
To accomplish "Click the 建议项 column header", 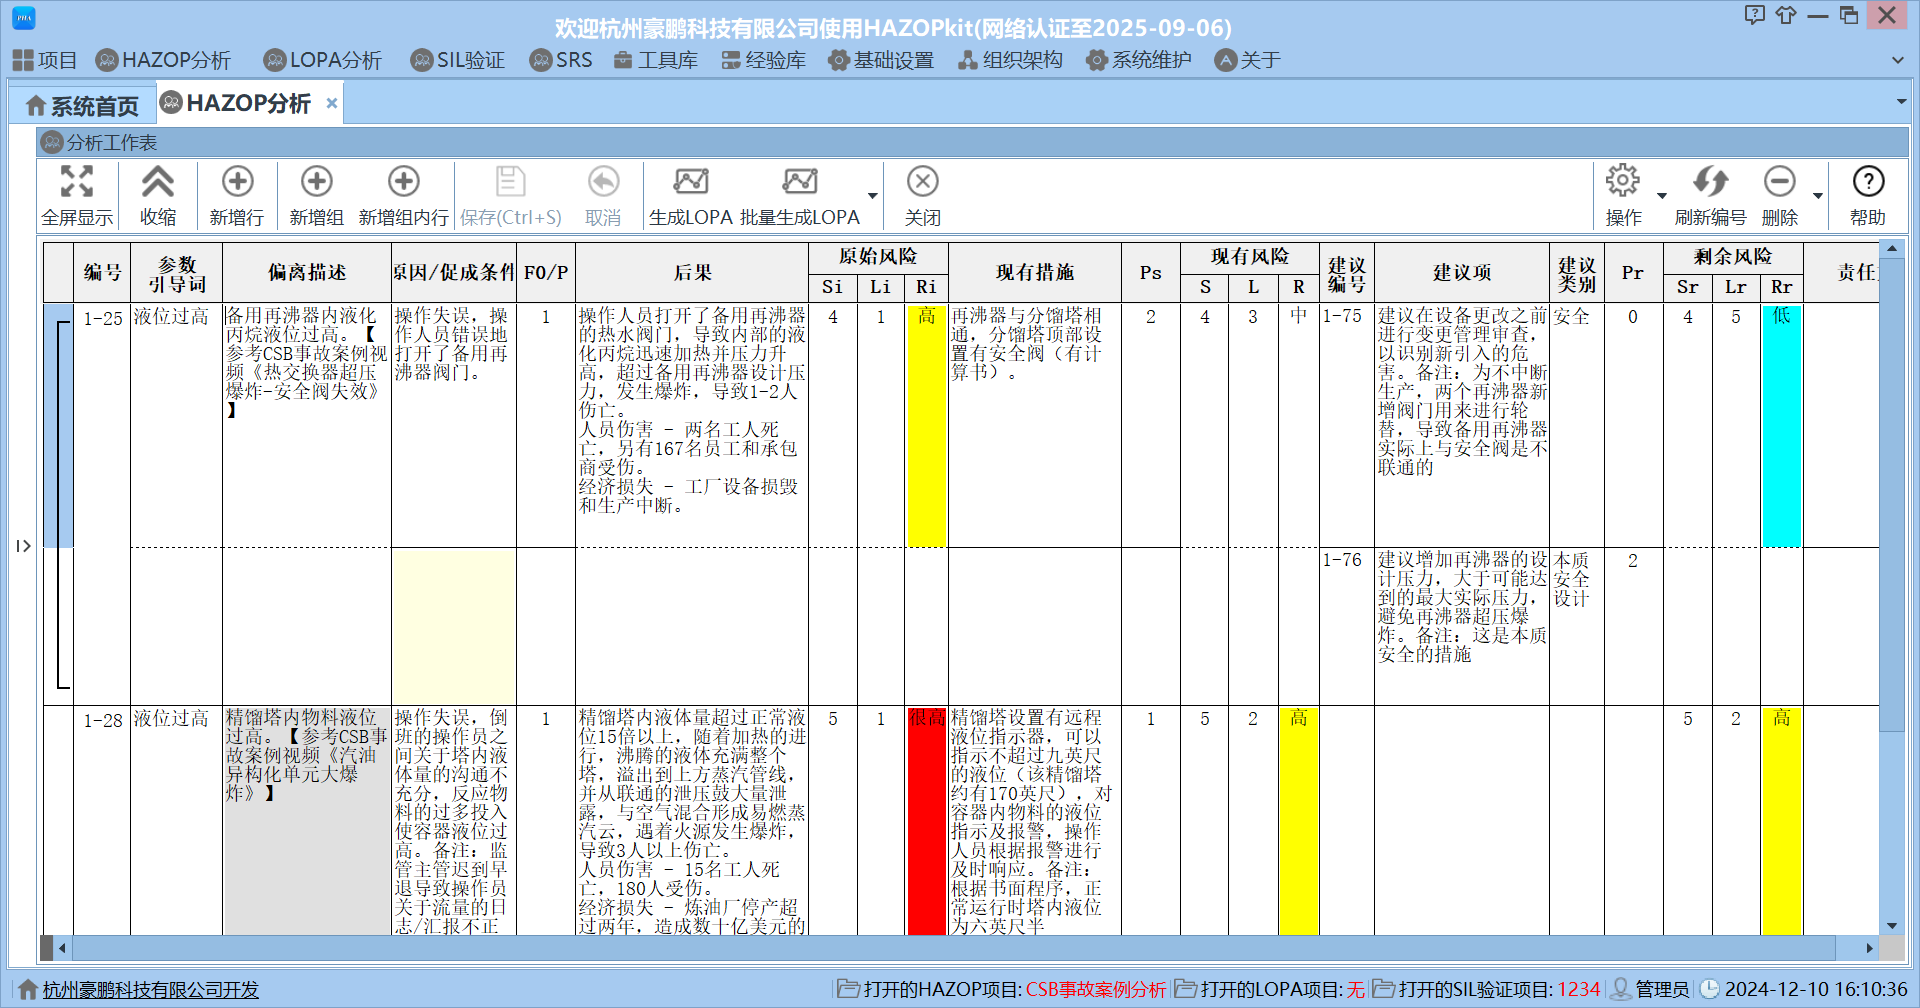I will coord(1461,272).
